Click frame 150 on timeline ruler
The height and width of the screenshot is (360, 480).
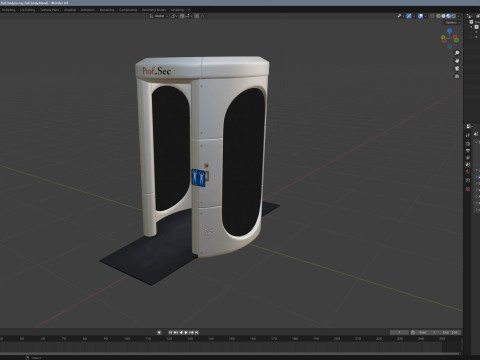click(232, 339)
